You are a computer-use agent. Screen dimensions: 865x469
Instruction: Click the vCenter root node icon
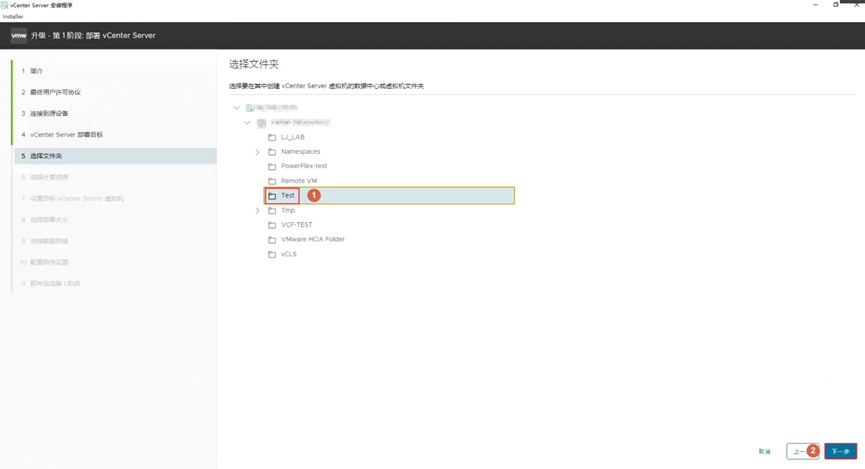coord(250,108)
